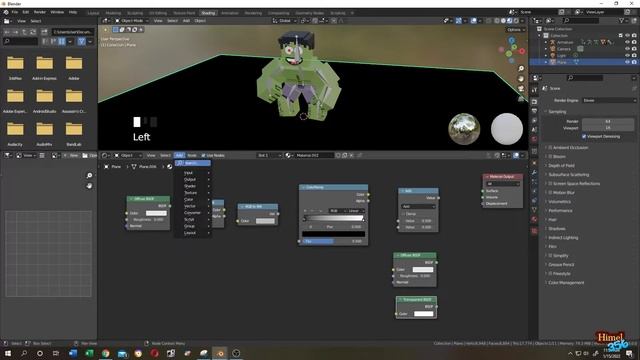The height and width of the screenshot is (360, 640).
Task: Choose Output submenu in Add menu
Action: (x=193, y=179)
